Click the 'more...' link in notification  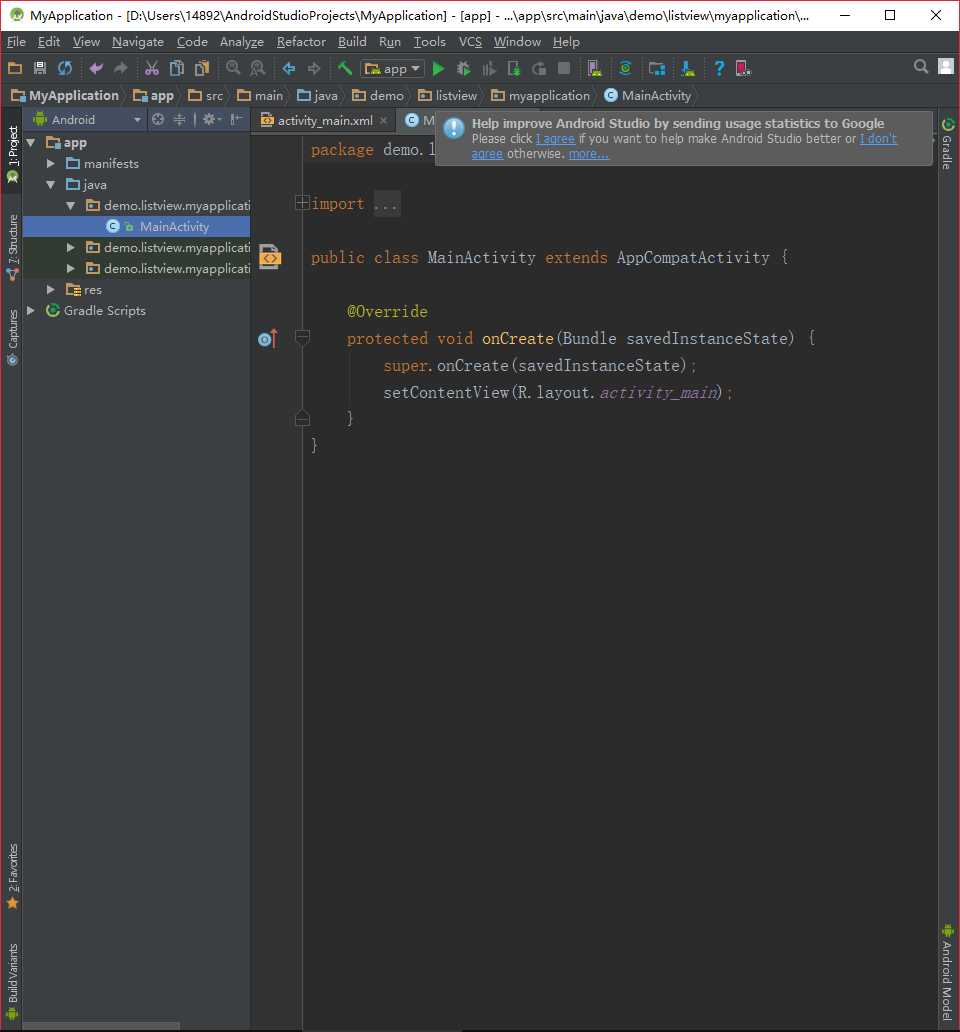[x=588, y=154]
